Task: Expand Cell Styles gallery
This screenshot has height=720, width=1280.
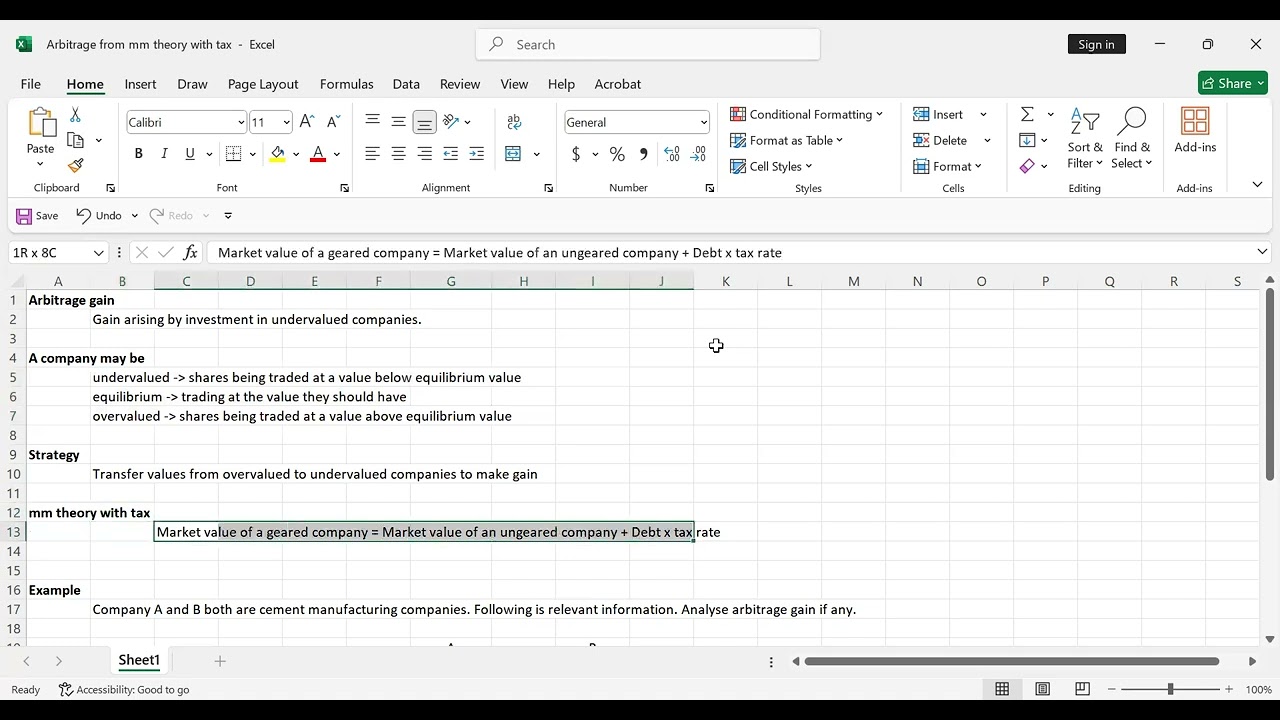Action: (x=771, y=166)
